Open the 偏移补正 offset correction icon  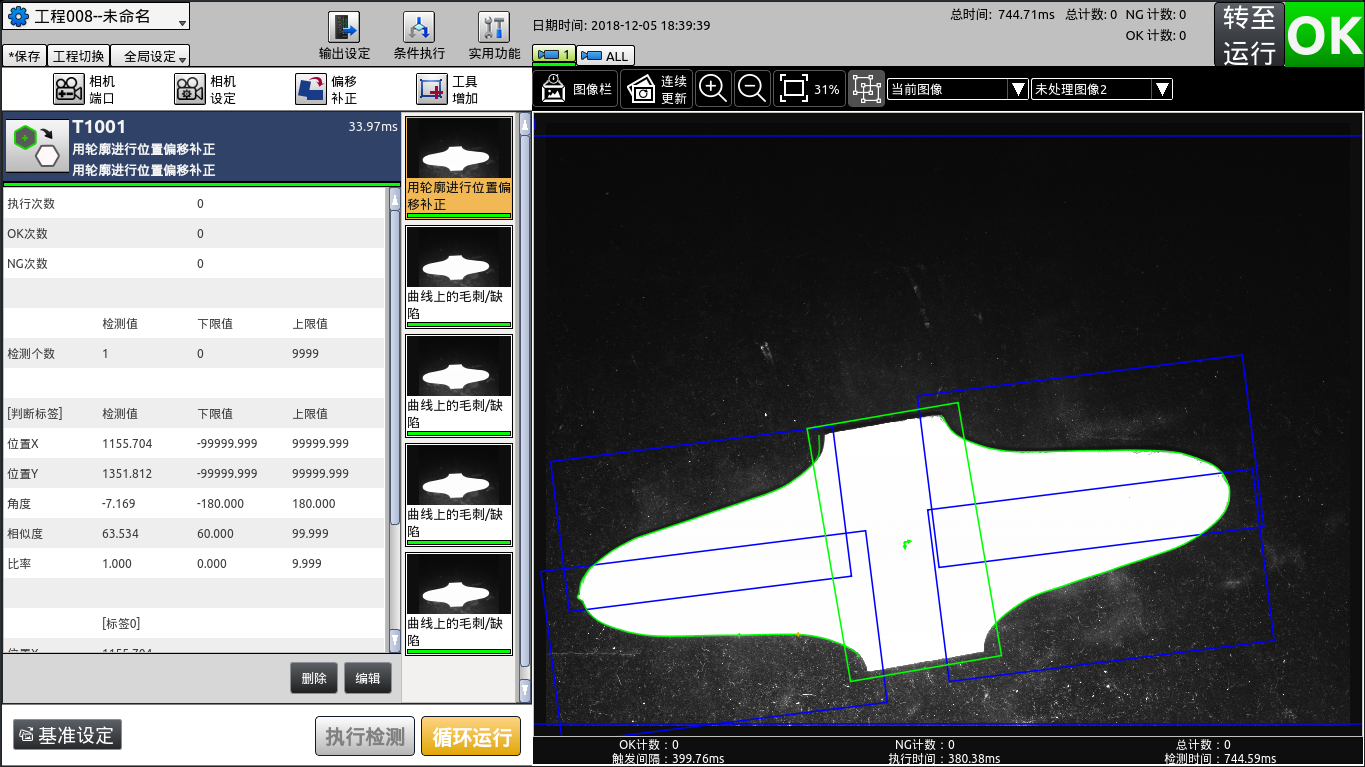[311, 89]
